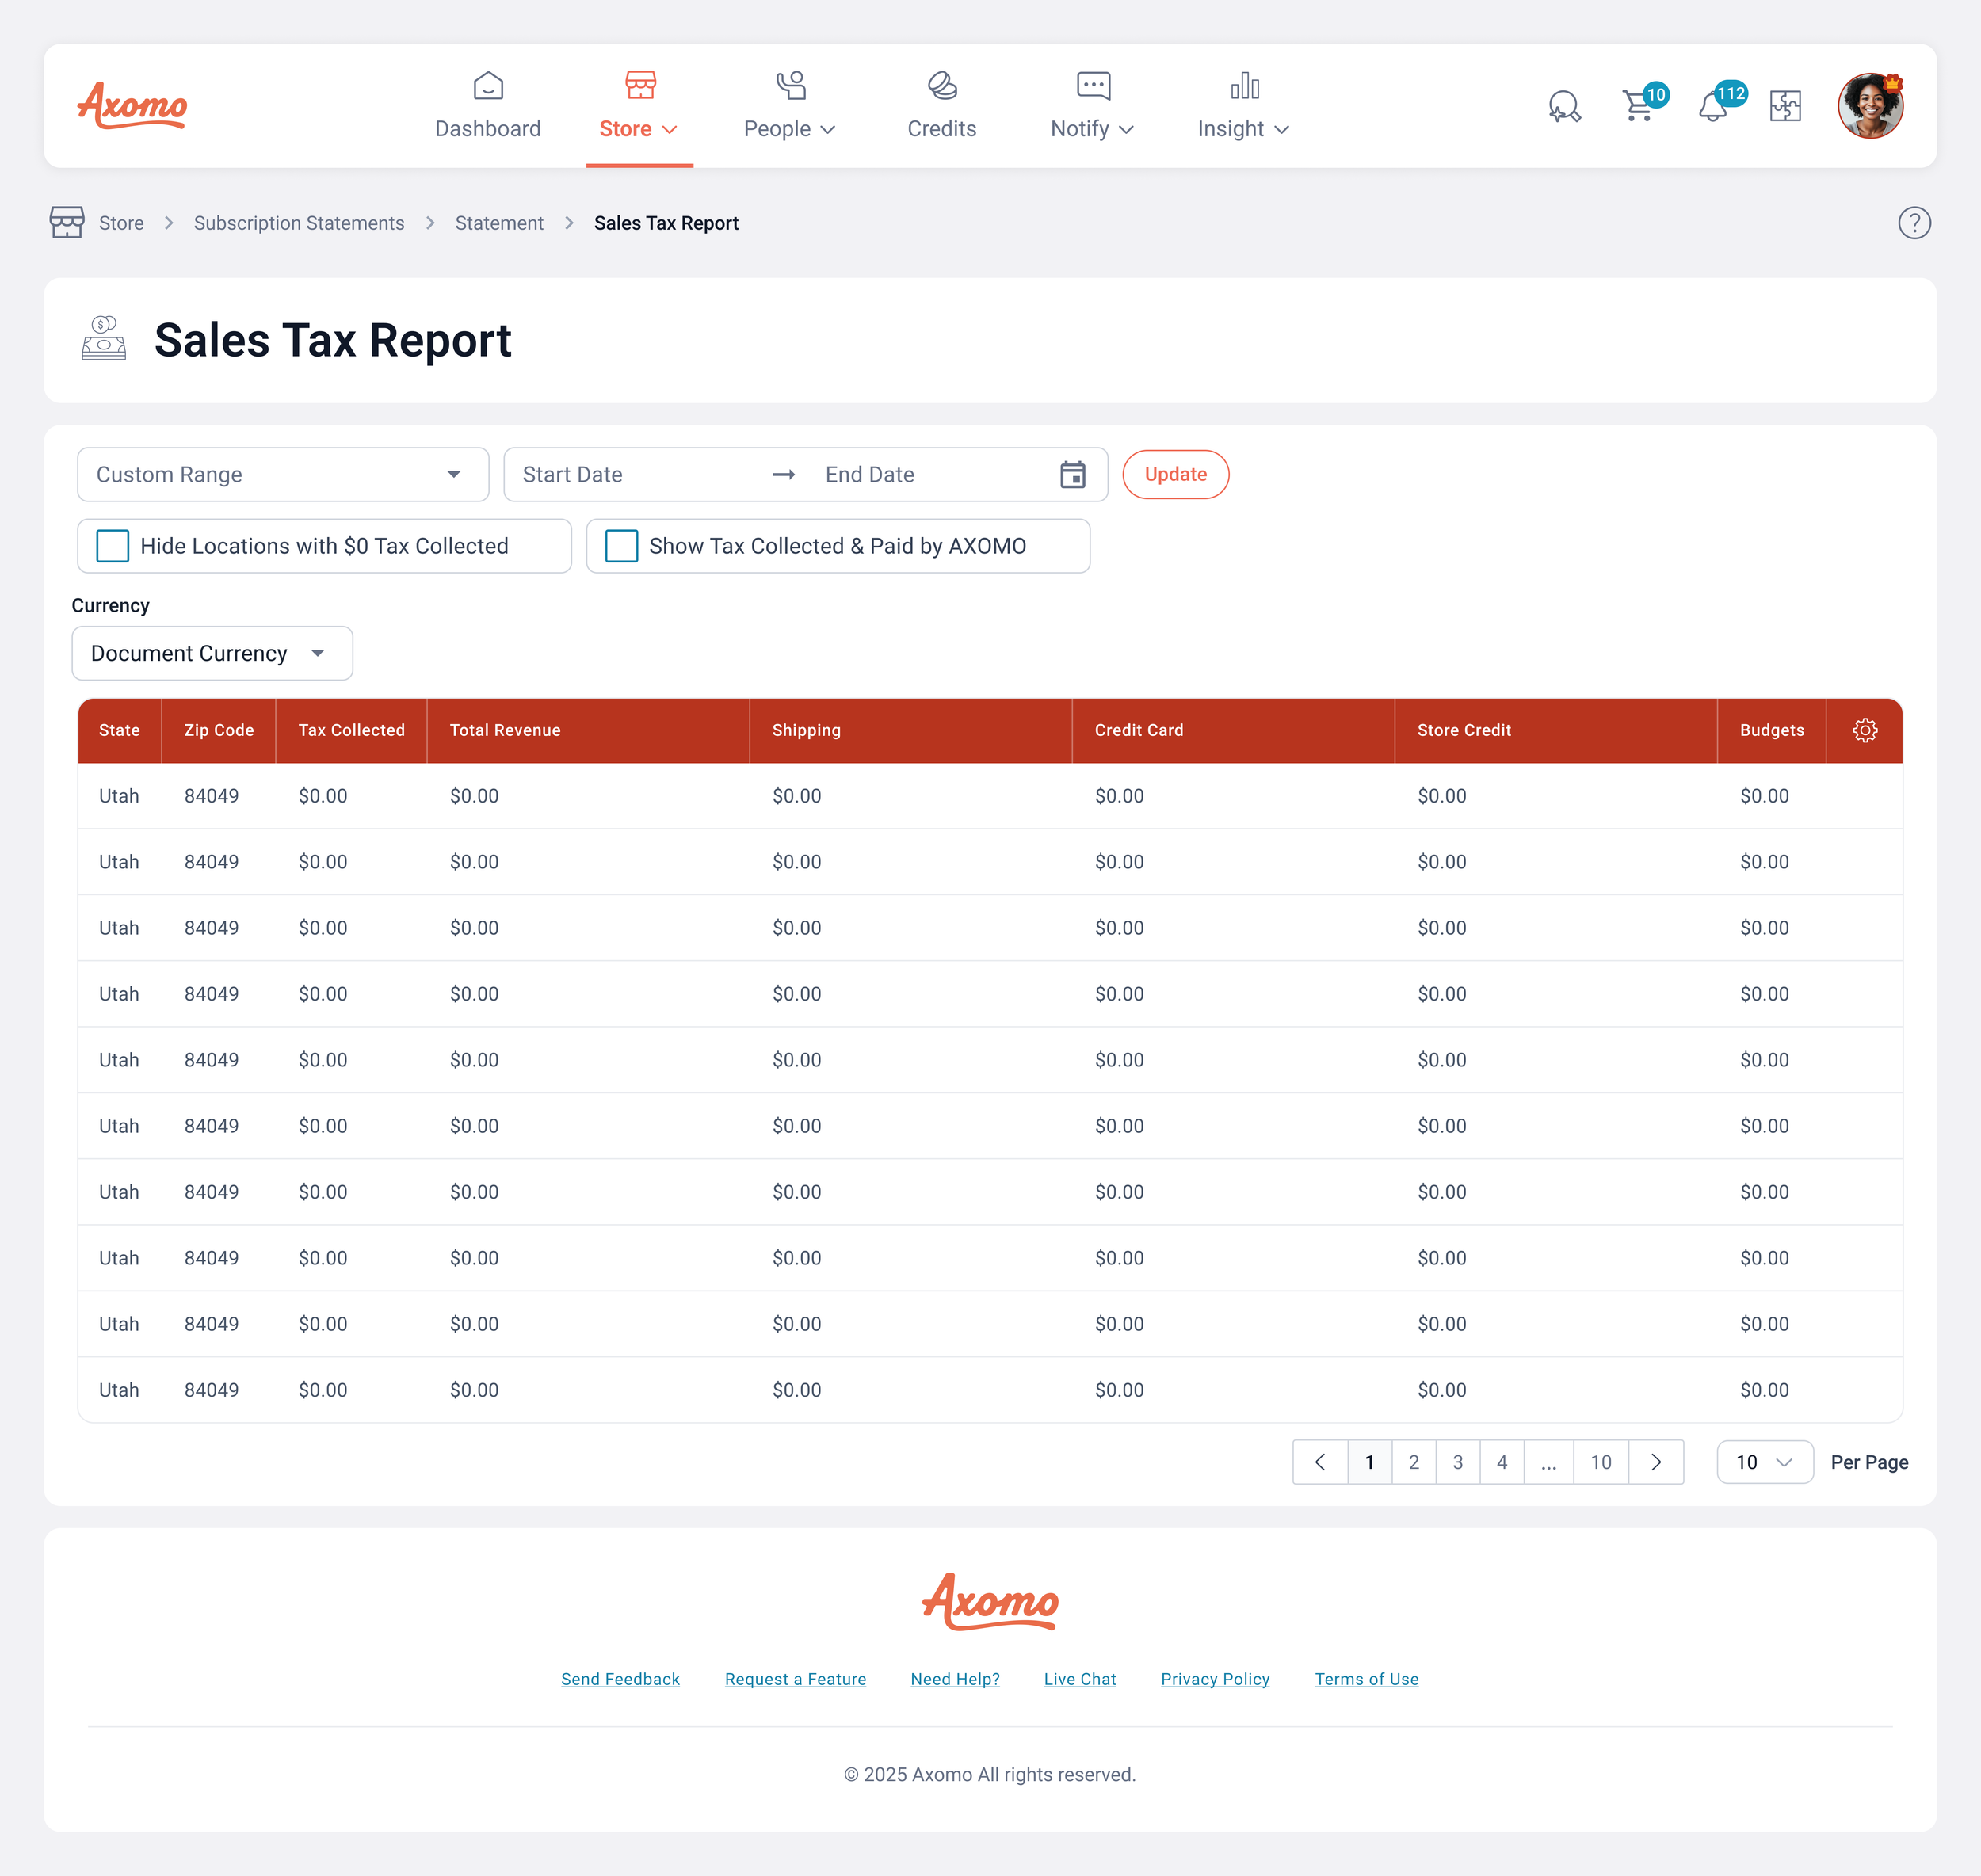Open the Document Currency selector
Image resolution: width=1981 pixels, height=1876 pixels.
211,653
